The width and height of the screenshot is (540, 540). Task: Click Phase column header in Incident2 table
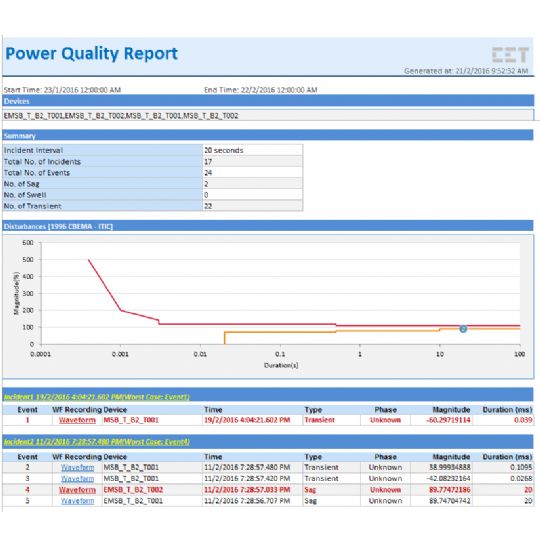(x=385, y=457)
